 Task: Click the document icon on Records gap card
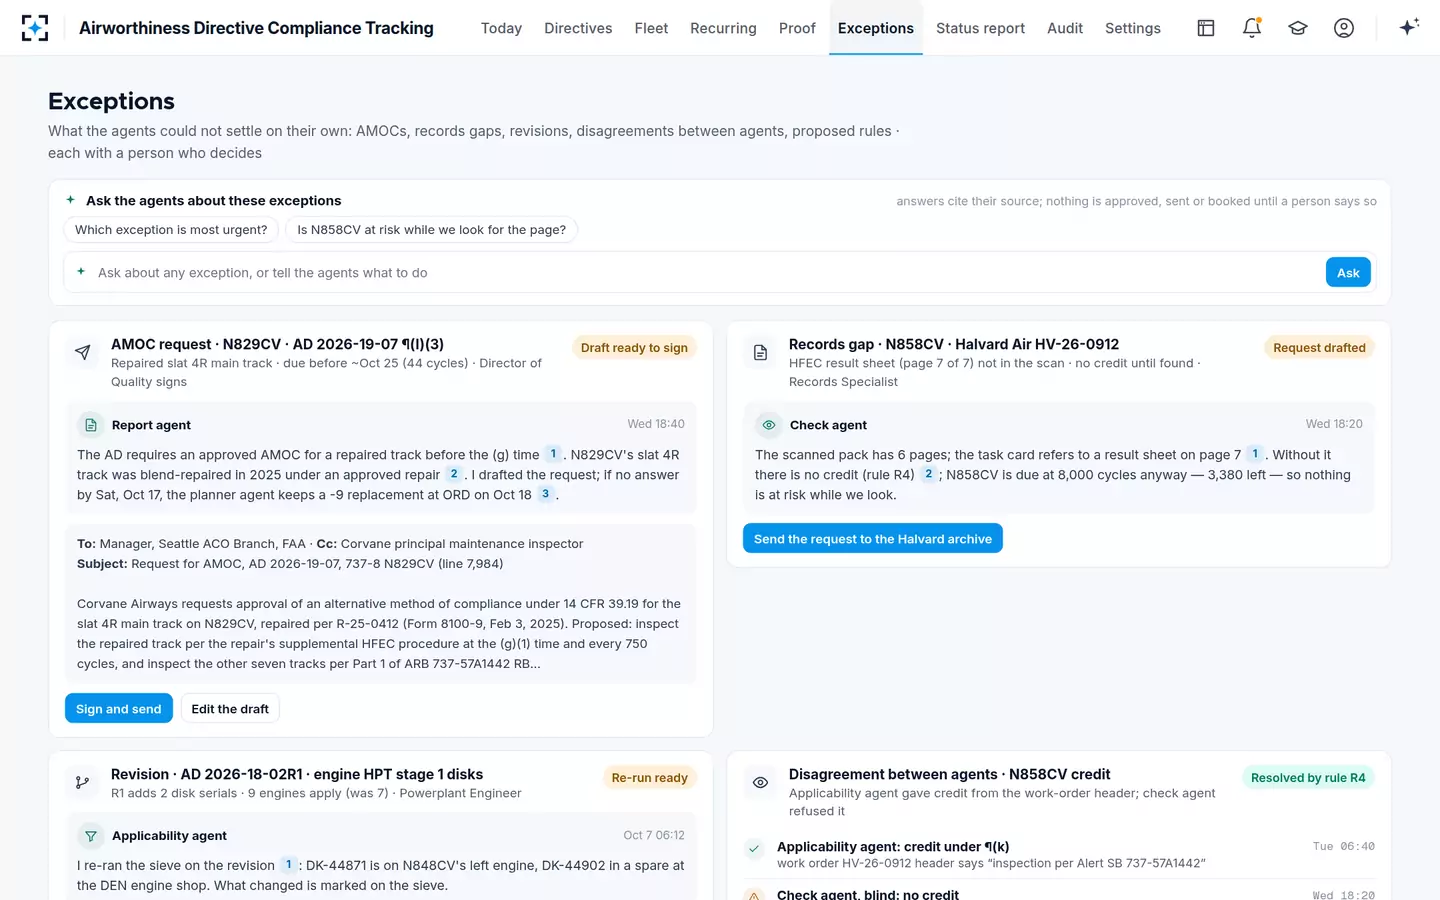click(760, 352)
